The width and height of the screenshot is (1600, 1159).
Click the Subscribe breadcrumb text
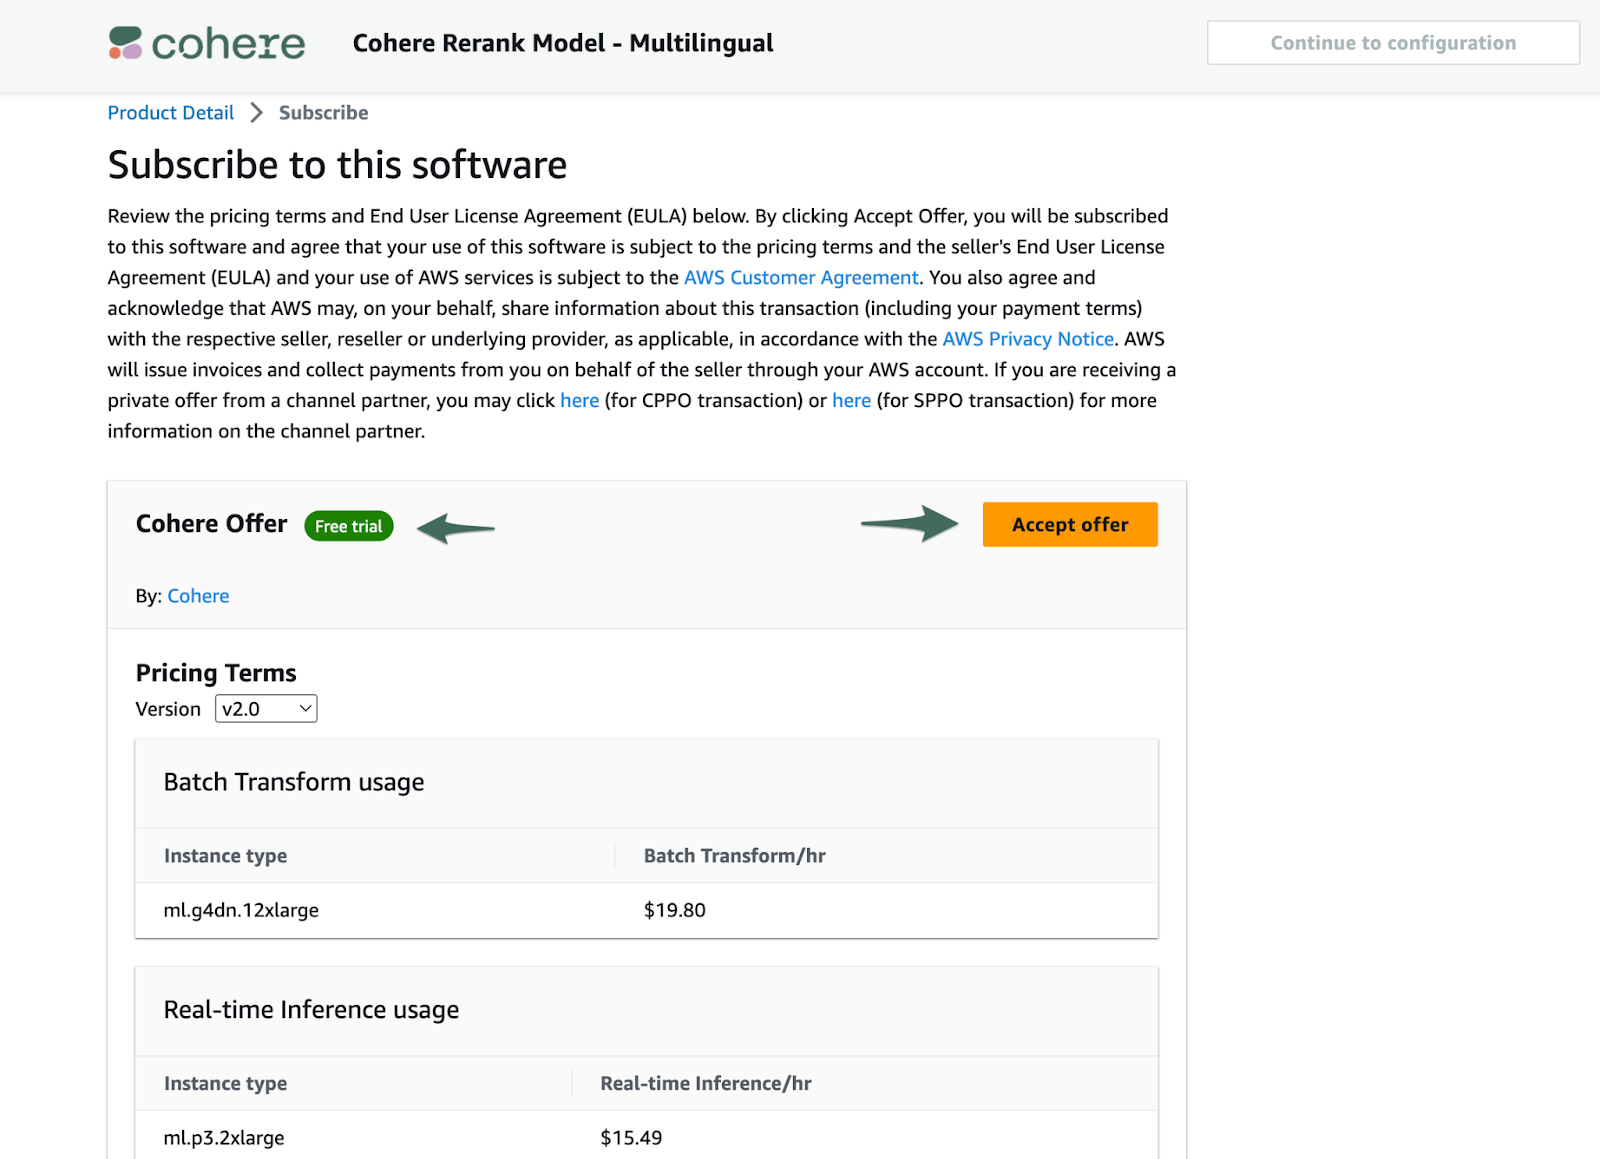coord(323,113)
